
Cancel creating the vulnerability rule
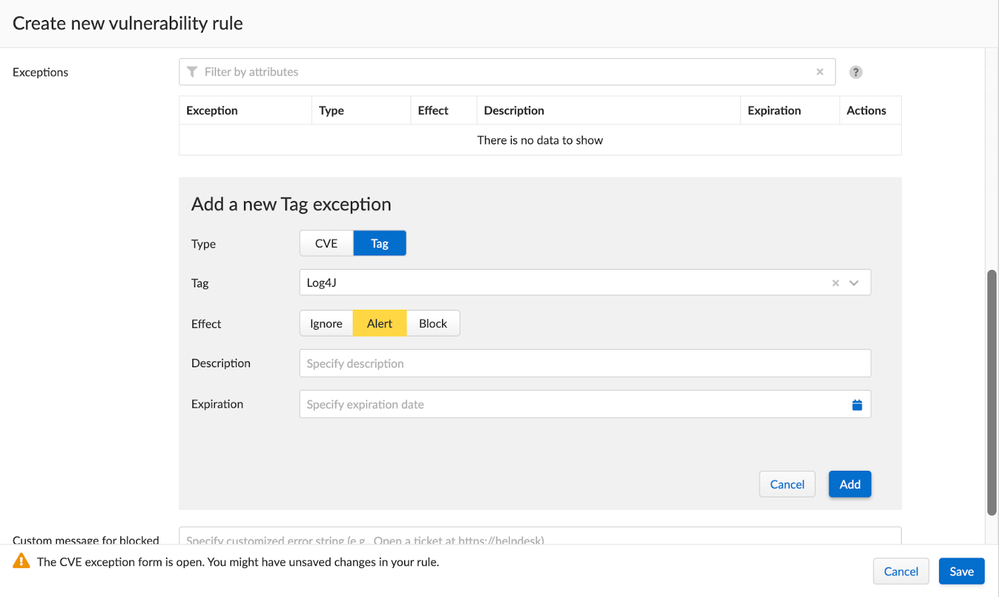[x=900, y=572]
